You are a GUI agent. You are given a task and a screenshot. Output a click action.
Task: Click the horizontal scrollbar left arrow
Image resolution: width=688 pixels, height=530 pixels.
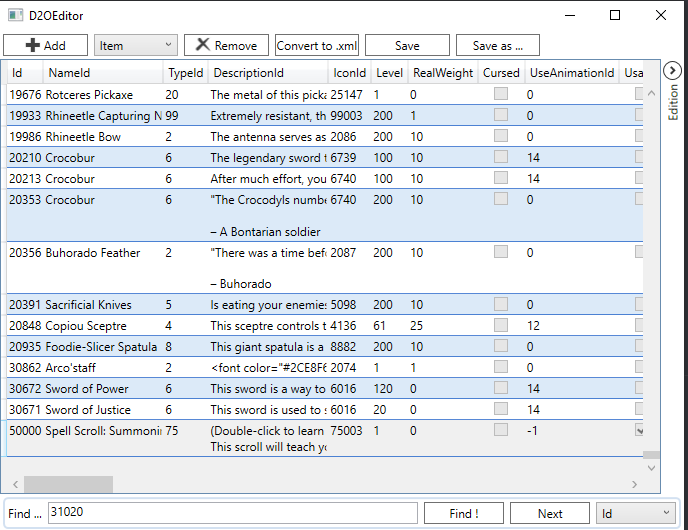pos(15,484)
